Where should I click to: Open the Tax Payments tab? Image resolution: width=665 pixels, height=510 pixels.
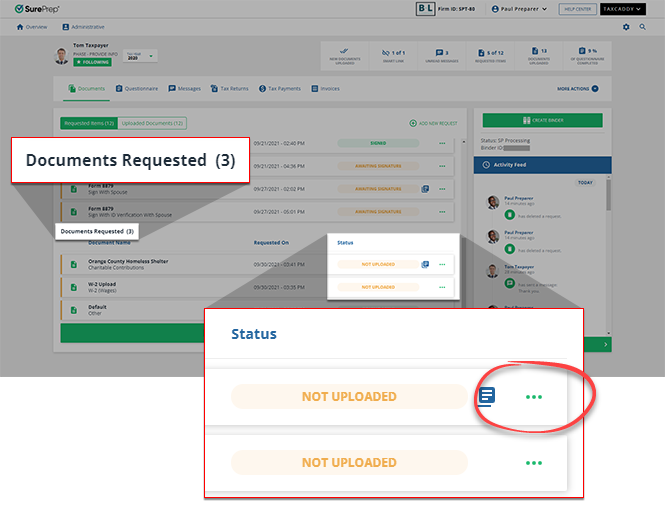(x=280, y=89)
